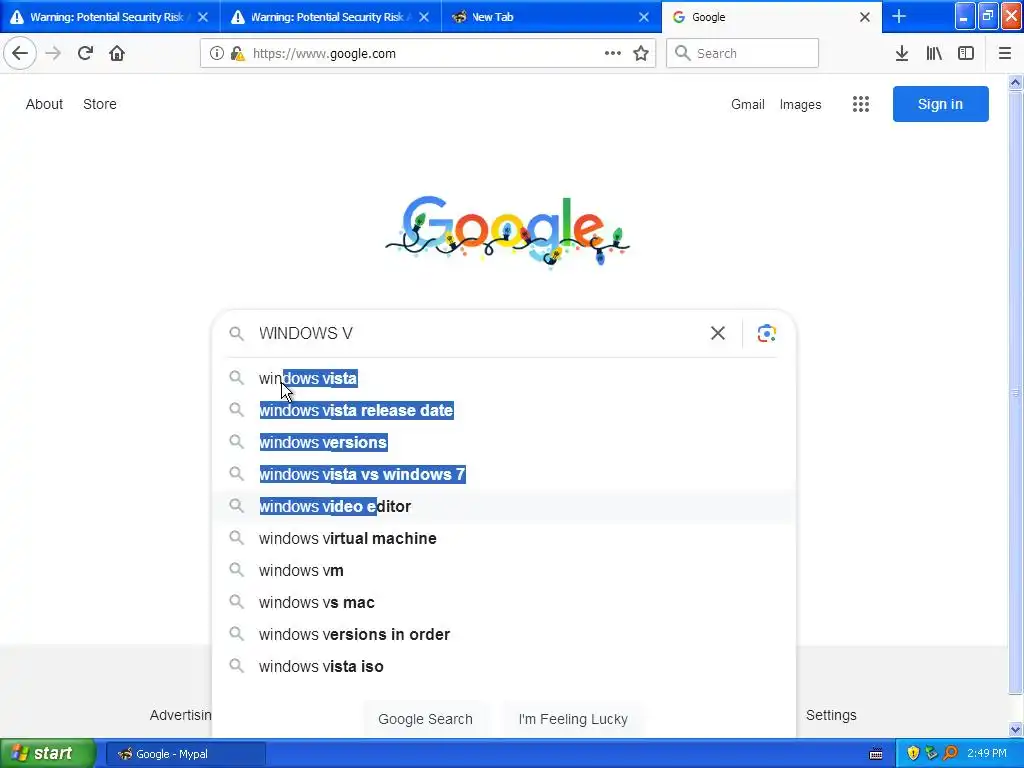
Task: Click the Google Search button
Action: (x=425, y=719)
